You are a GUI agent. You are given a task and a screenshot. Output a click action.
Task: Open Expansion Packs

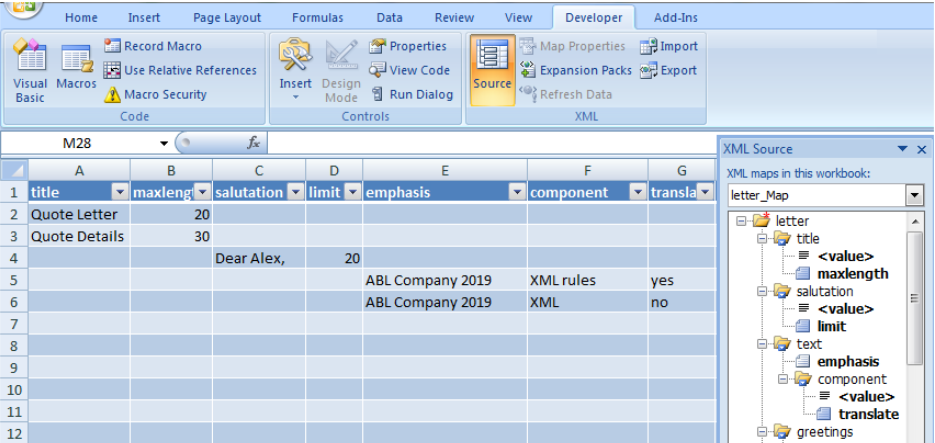[x=575, y=70]
